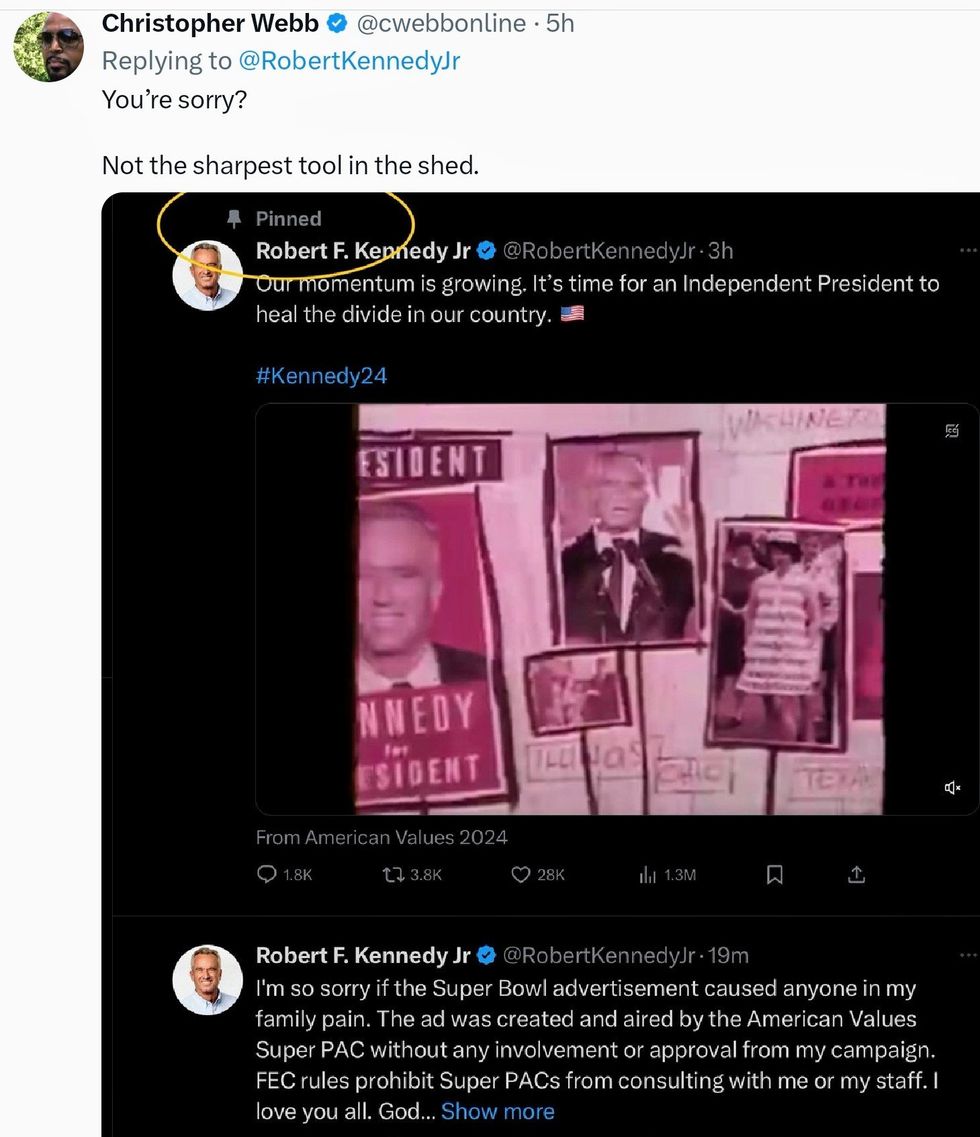Click Robert F. Kennedy Jr's pinned tweet avatar

coord(208,275)
